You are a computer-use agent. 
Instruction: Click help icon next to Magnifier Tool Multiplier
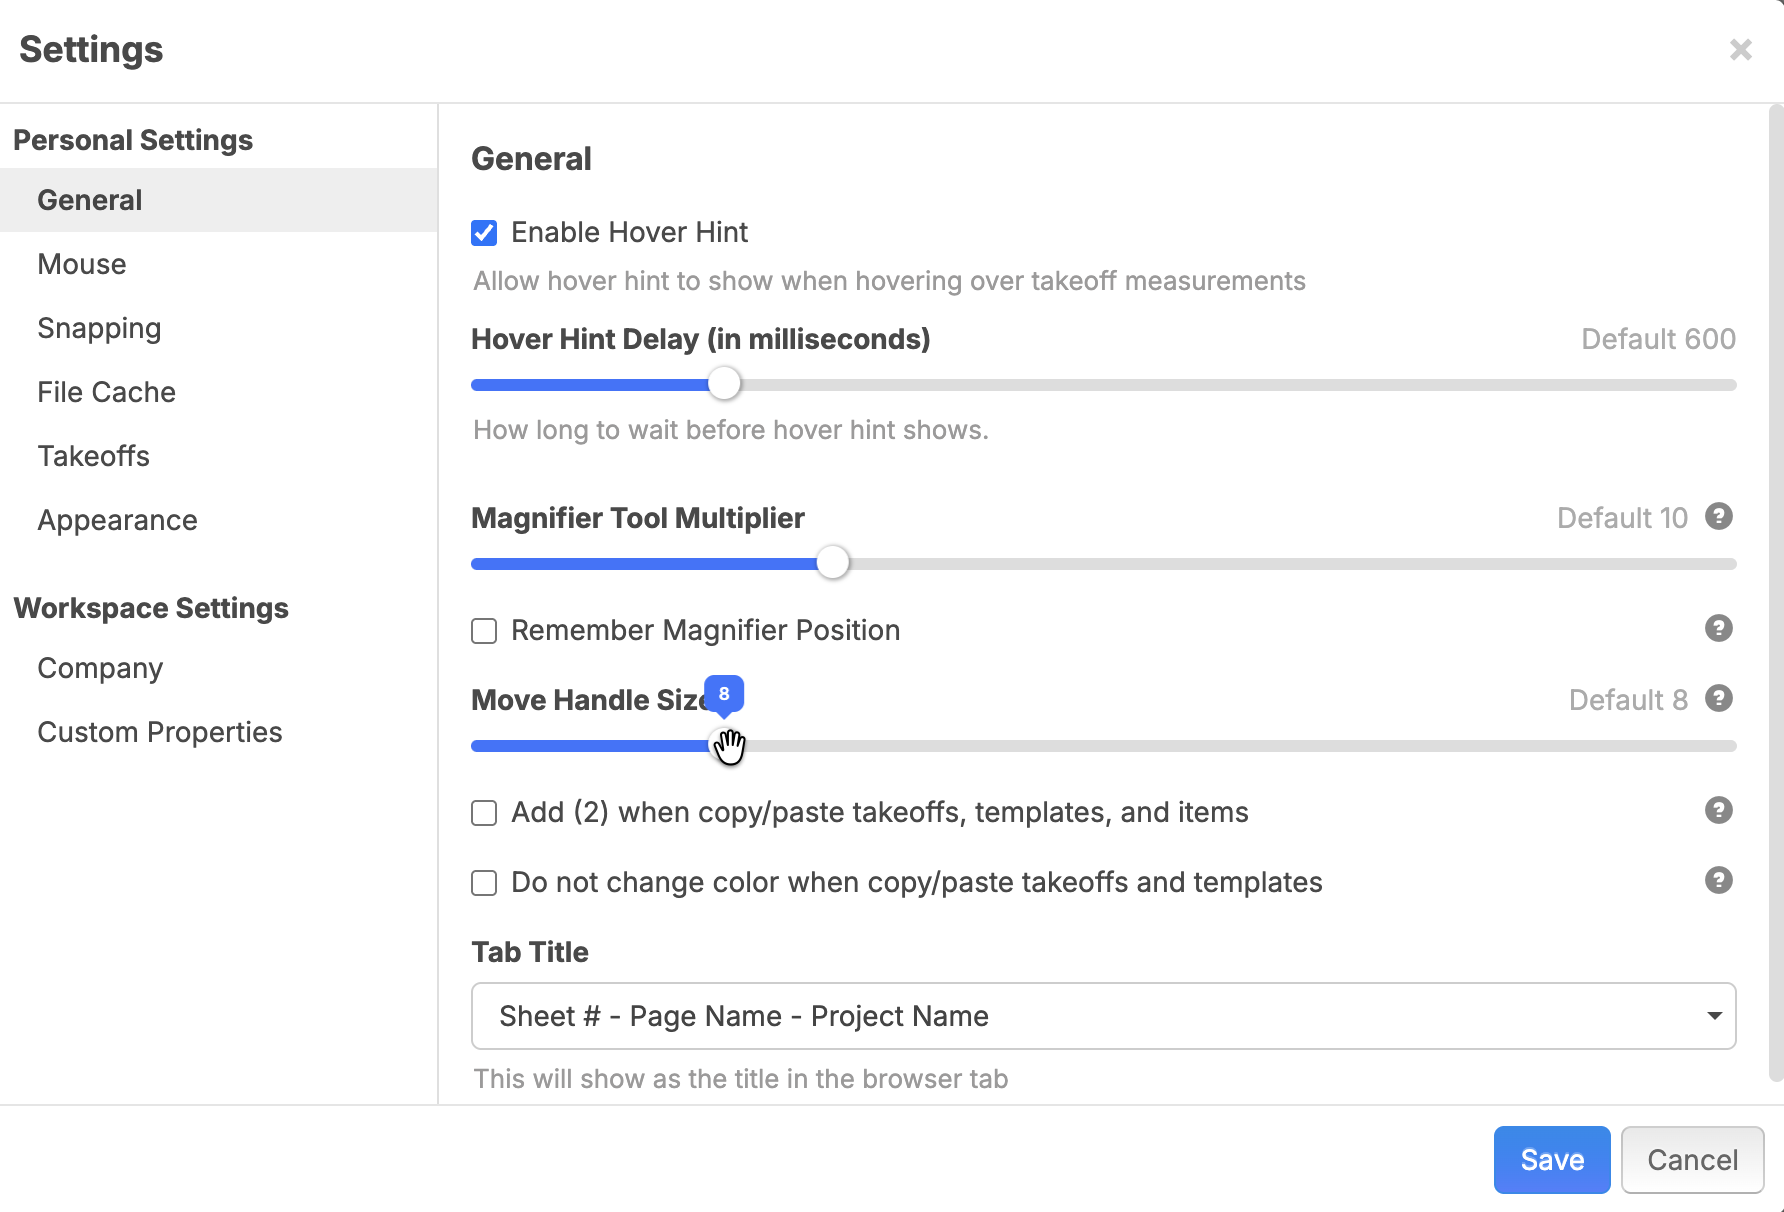point(1718,517)
